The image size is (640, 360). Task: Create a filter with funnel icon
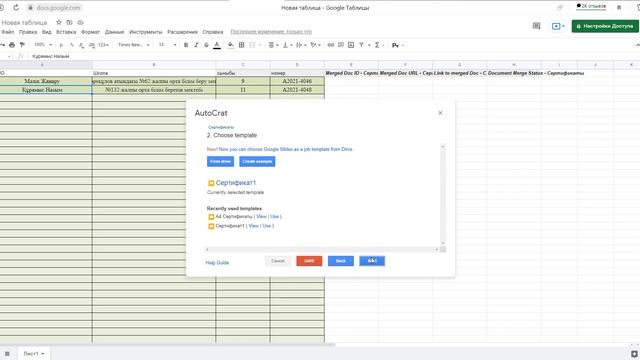361,45
